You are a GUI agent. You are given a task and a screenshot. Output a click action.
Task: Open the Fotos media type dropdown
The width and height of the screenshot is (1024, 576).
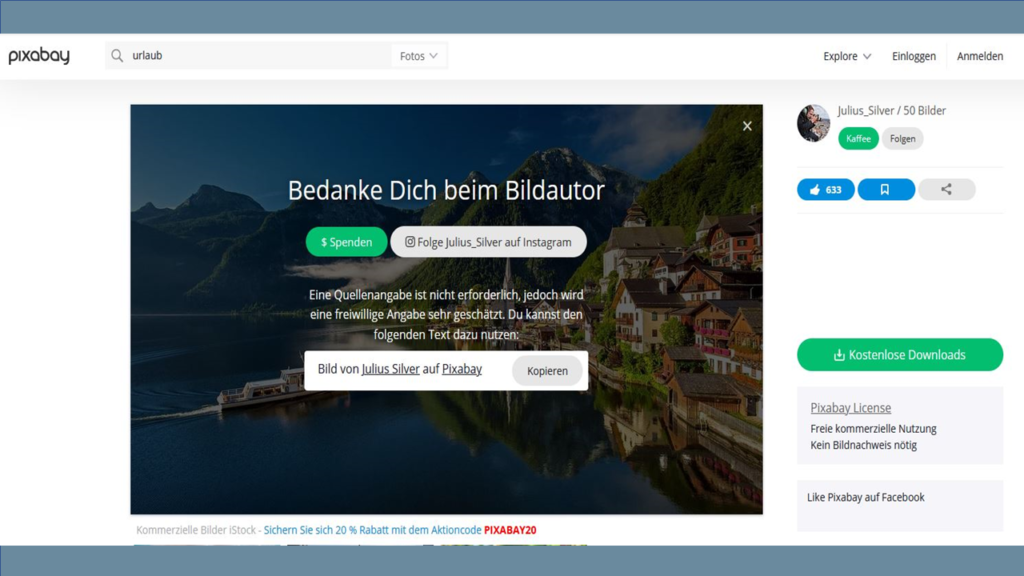click(419, 56)
